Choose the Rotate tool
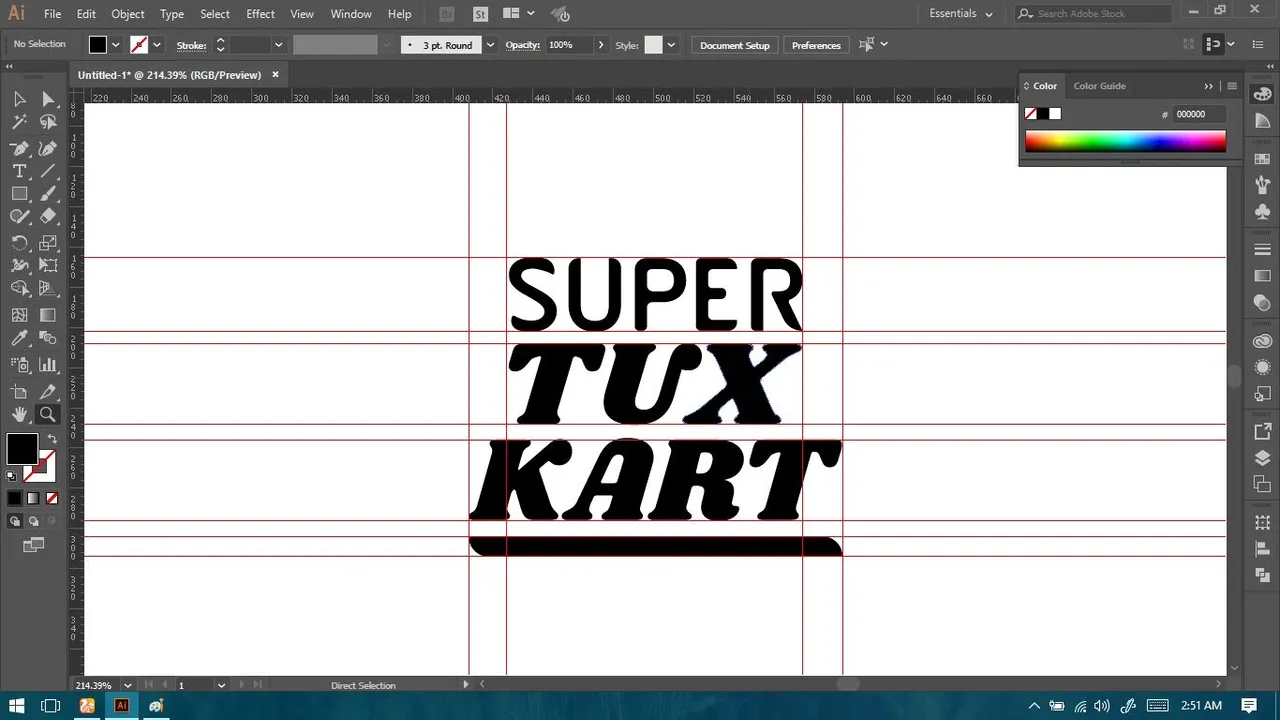This screenshot has height=720, width=1280. (19, 243)
